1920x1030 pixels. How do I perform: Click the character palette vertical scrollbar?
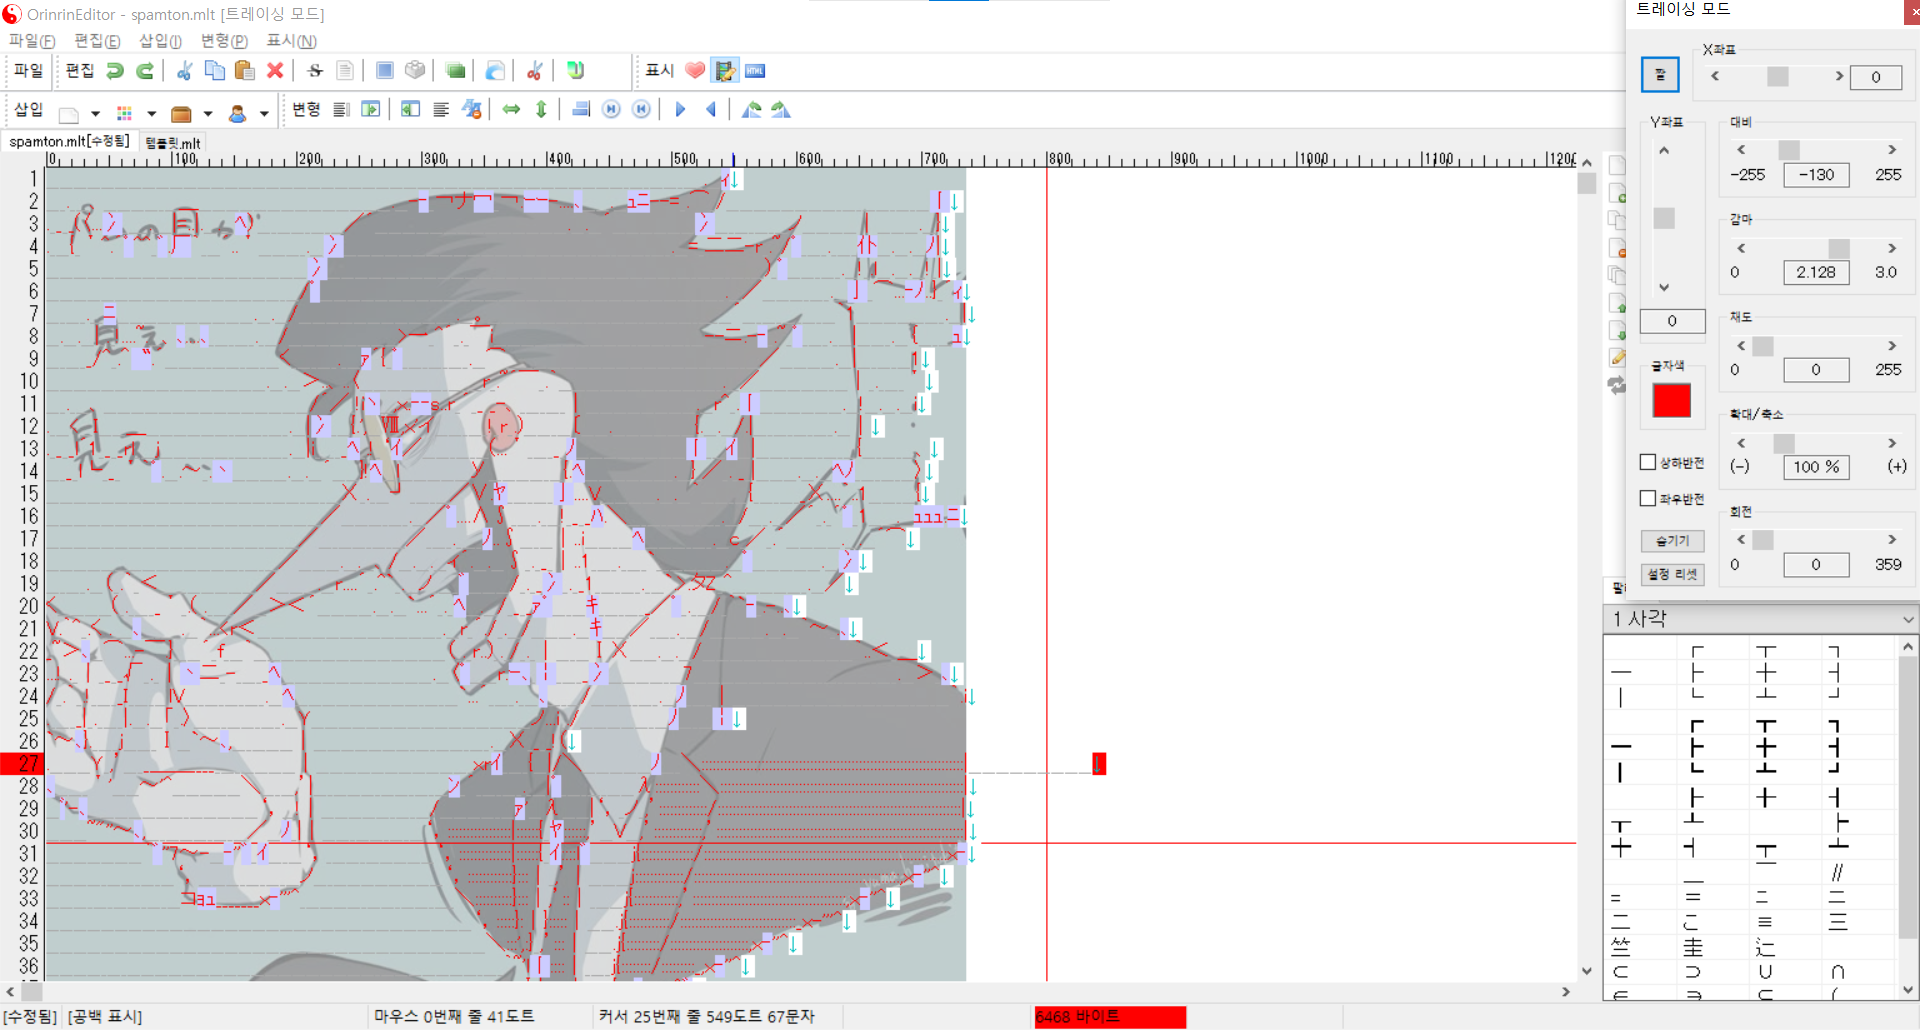point(1908,817)
